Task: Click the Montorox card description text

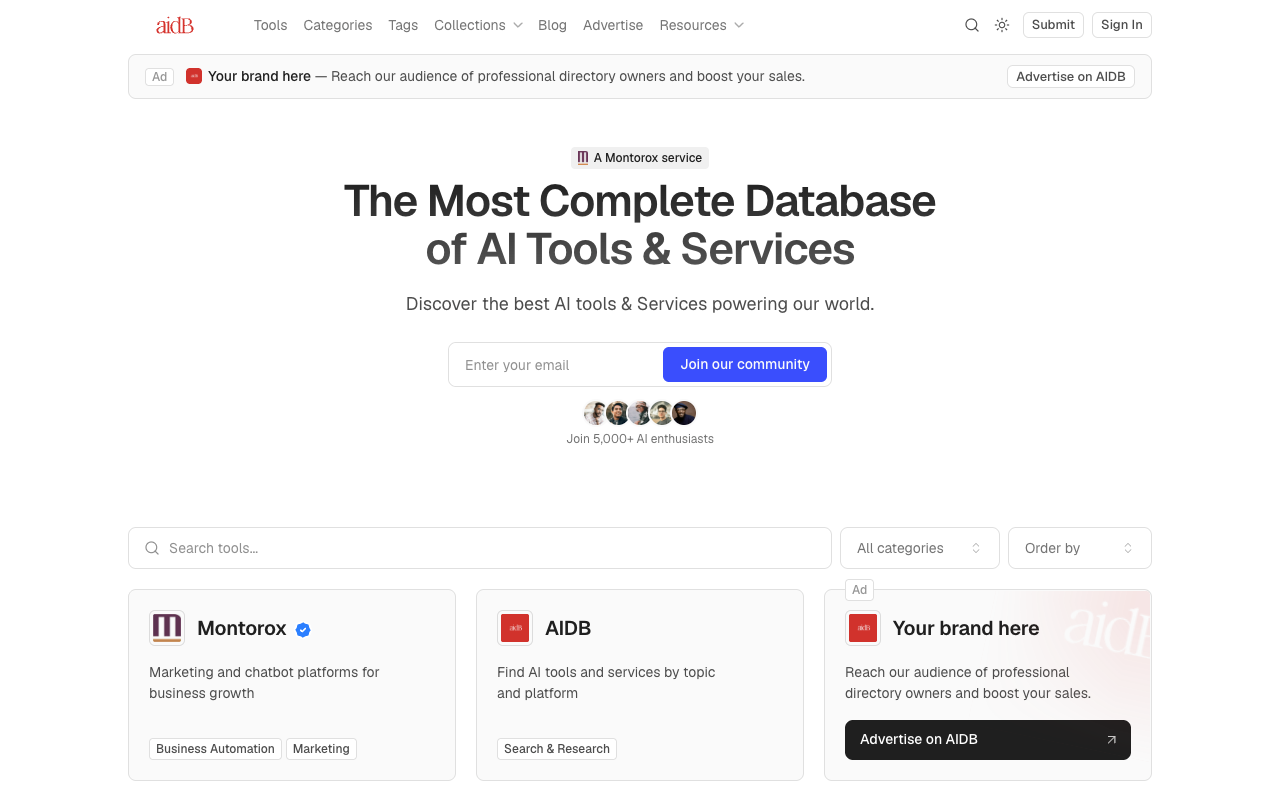Action: click(x=264, y=683)
